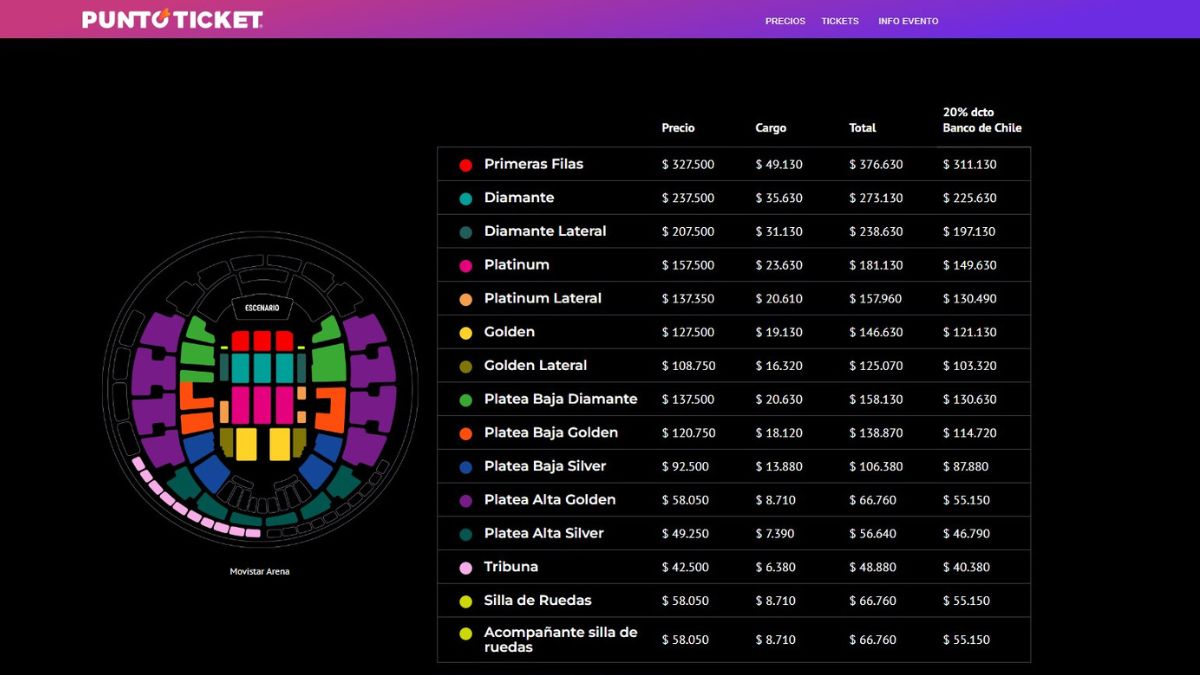The width and height of the screenshot is (1200, 675).
Task: Open the Info Evento link
Action: [x=908, y=21]
